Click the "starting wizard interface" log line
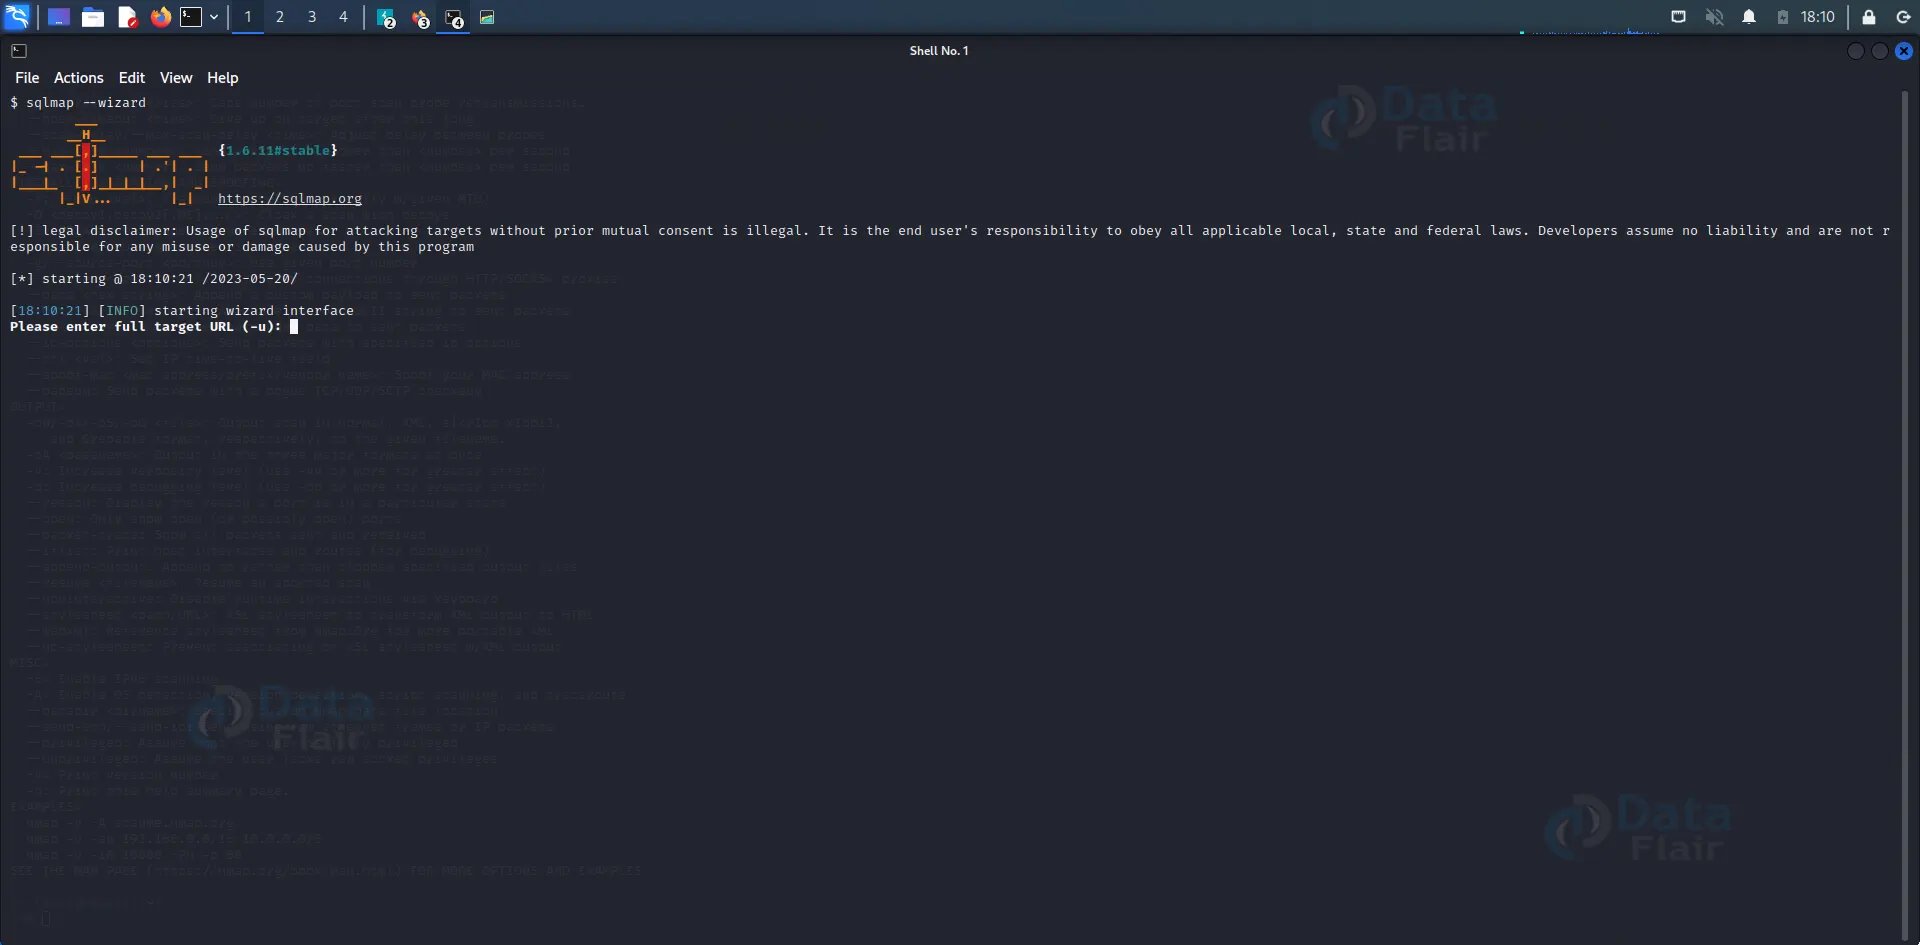The height and width of the screenshot is (945, 1920). click(x=182, y=311)
